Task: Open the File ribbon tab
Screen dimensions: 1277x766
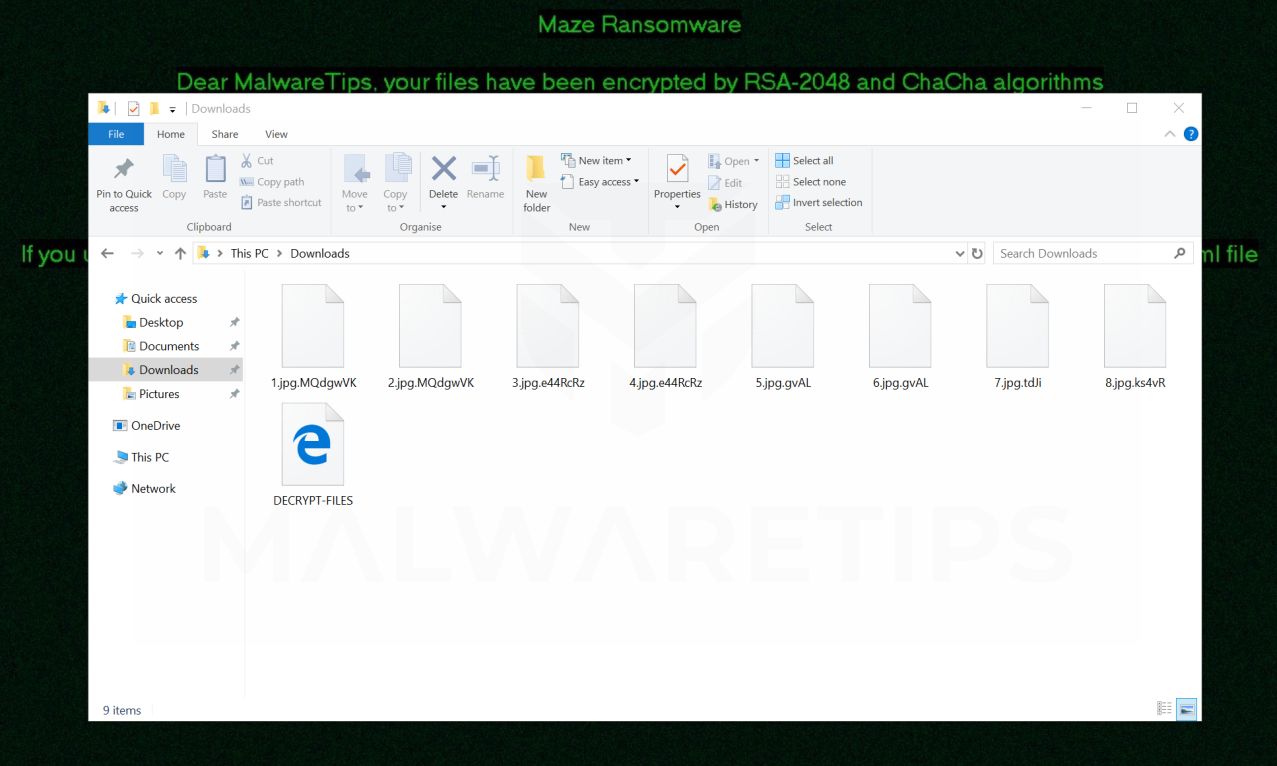Action: pos(116,134)
